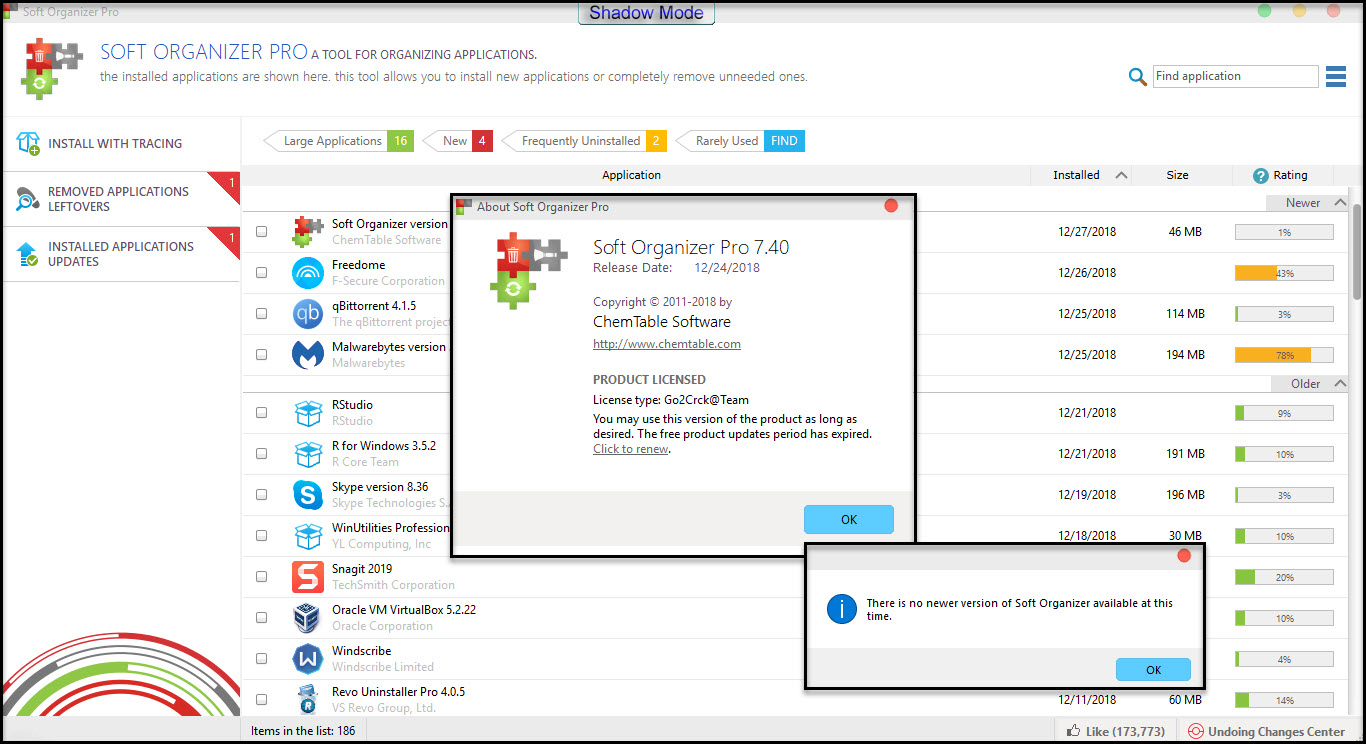1366x744 pixels.
Task: Select the Rarely Used FIND tag
Action: coord(741,141)
